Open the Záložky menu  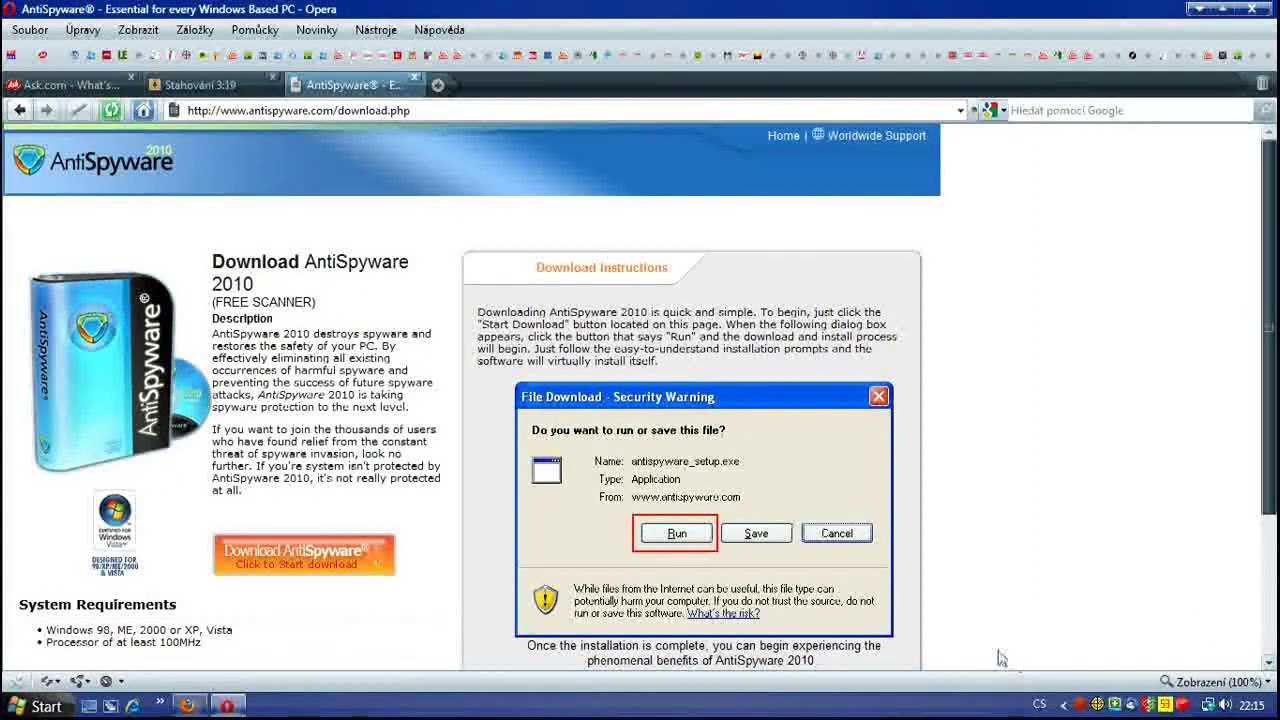click(x=195, y=30)
